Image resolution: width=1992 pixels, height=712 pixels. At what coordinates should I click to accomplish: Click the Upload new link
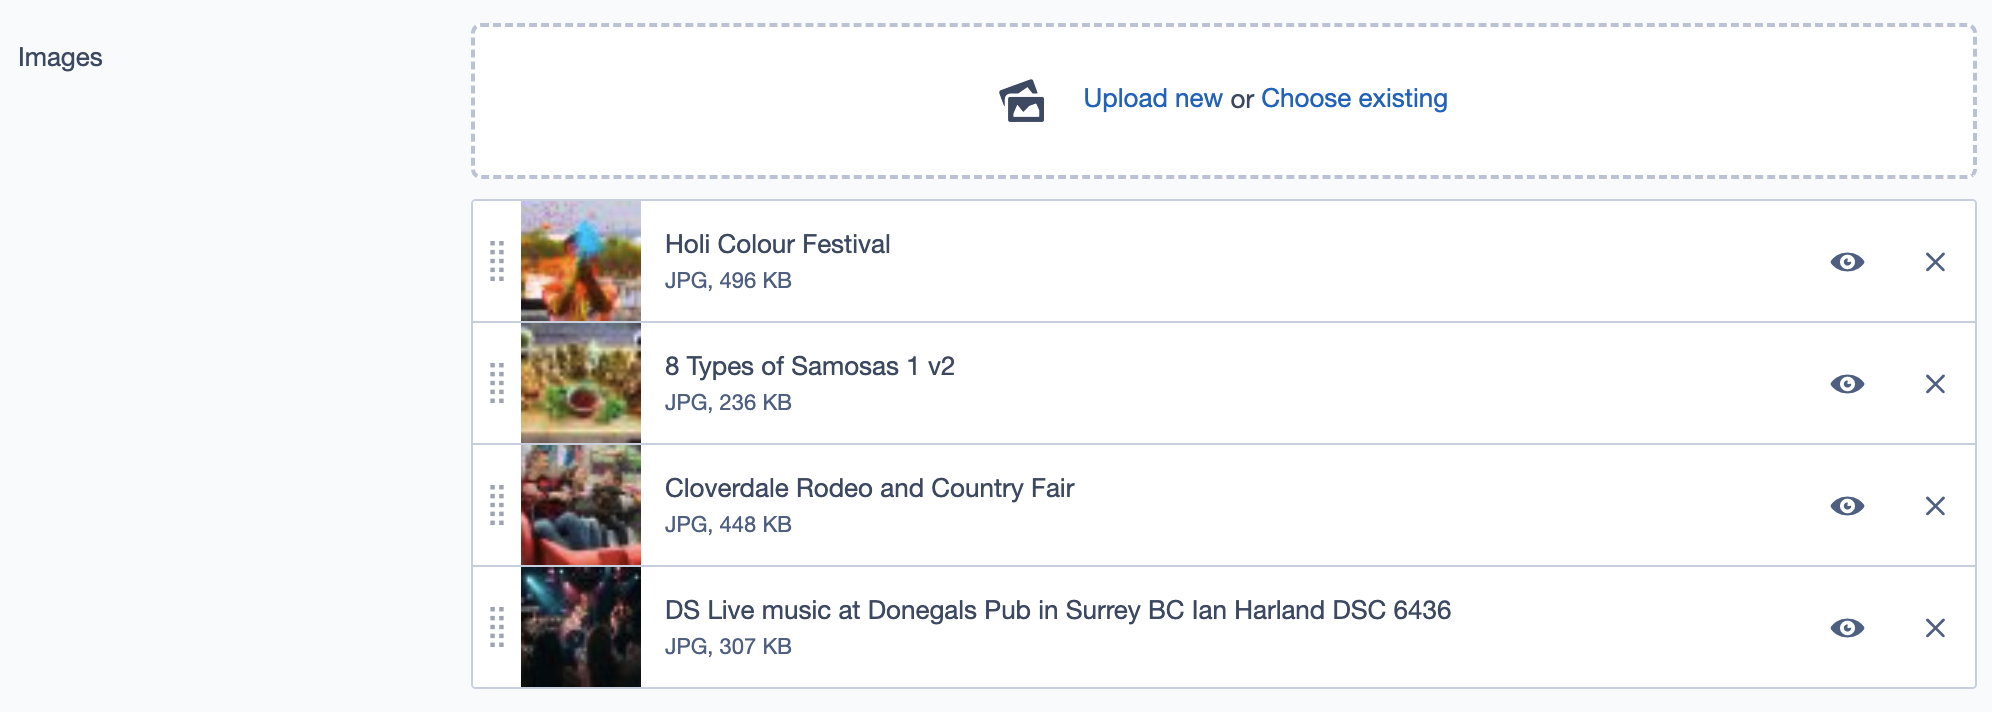pyautogui.click(x=1152, y=99)
